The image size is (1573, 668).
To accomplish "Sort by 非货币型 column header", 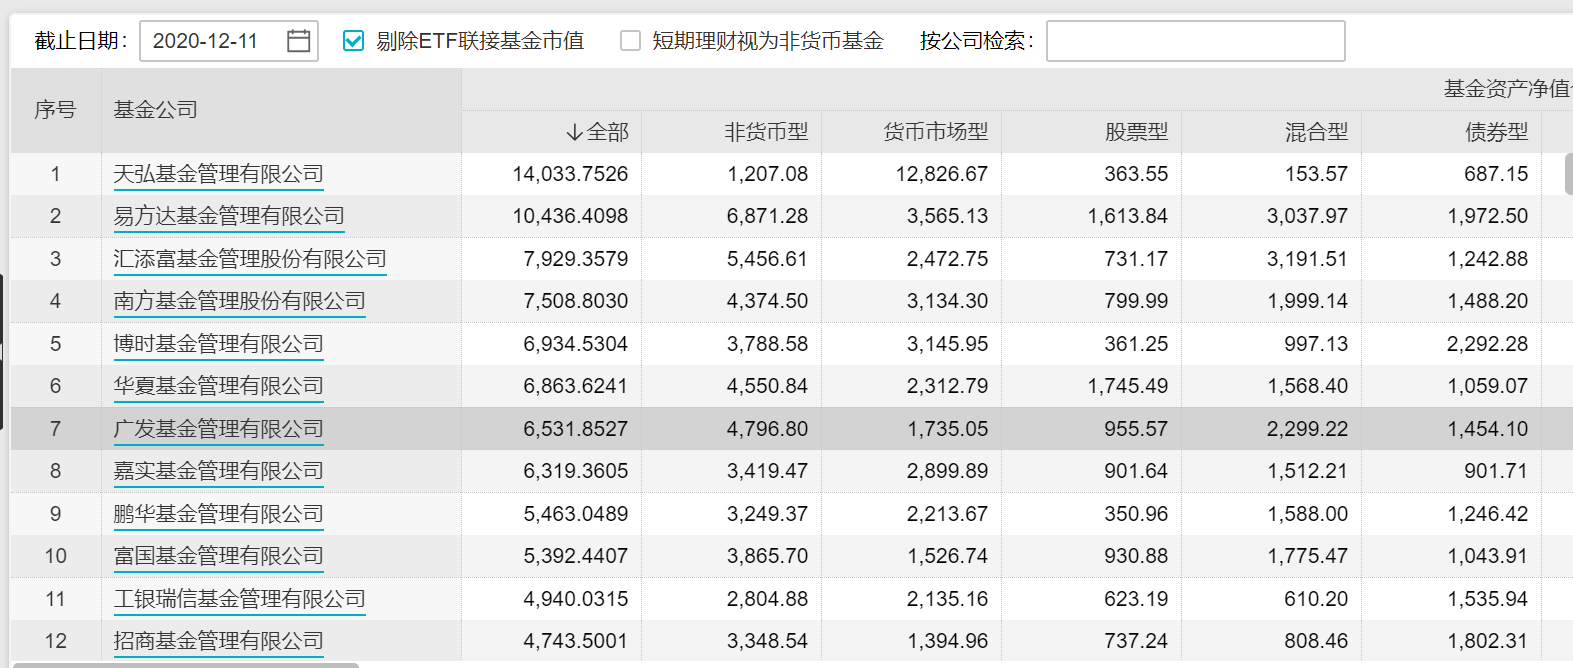I will [766, 132].
